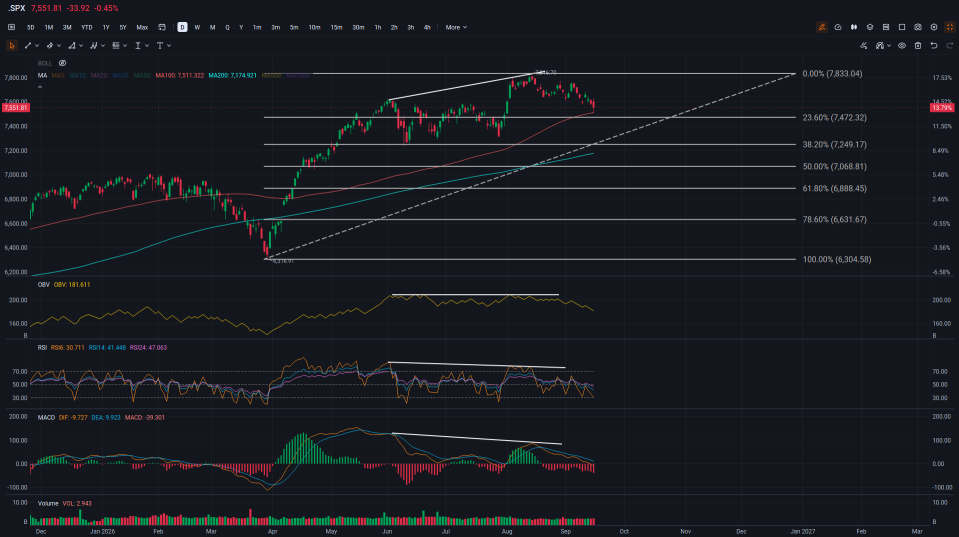The height and width of the screenshot is (537, 959).
Task: Expand the Fibonacci tool options arrow
Action: point(125,46)
